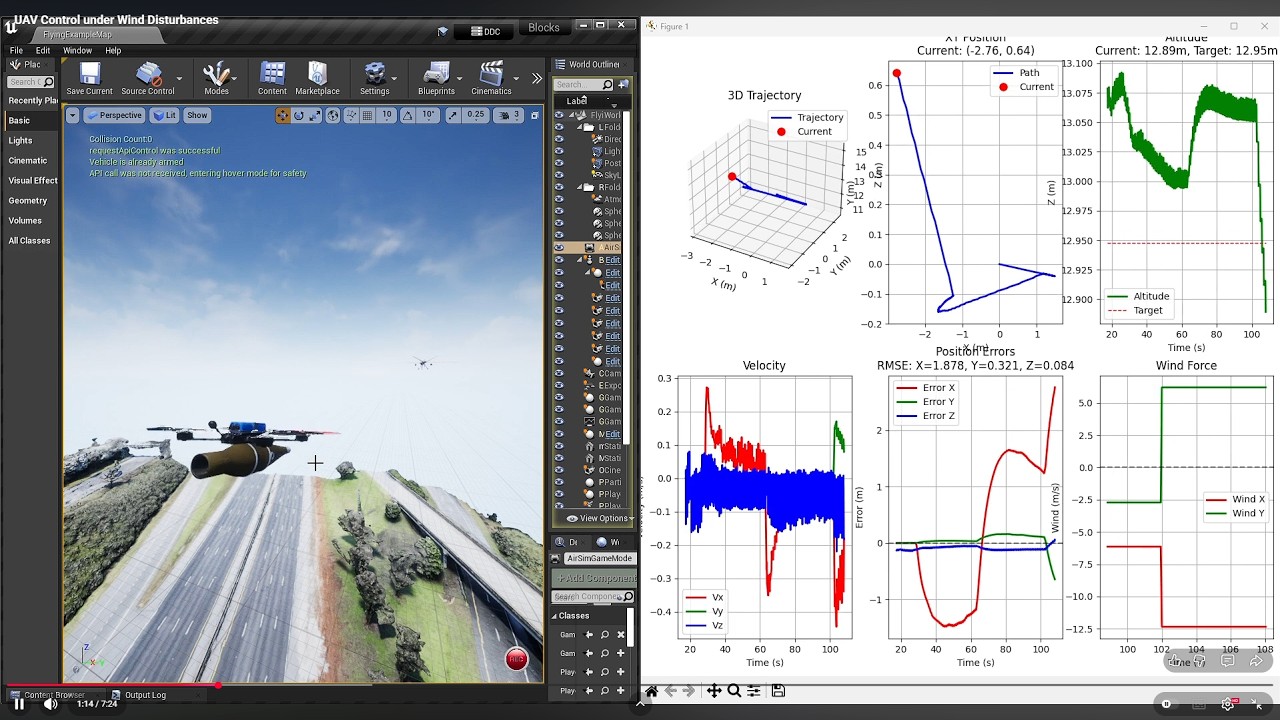
Task: Open the Perspective view mode dropdown
Action: click(x=114, y=115)
